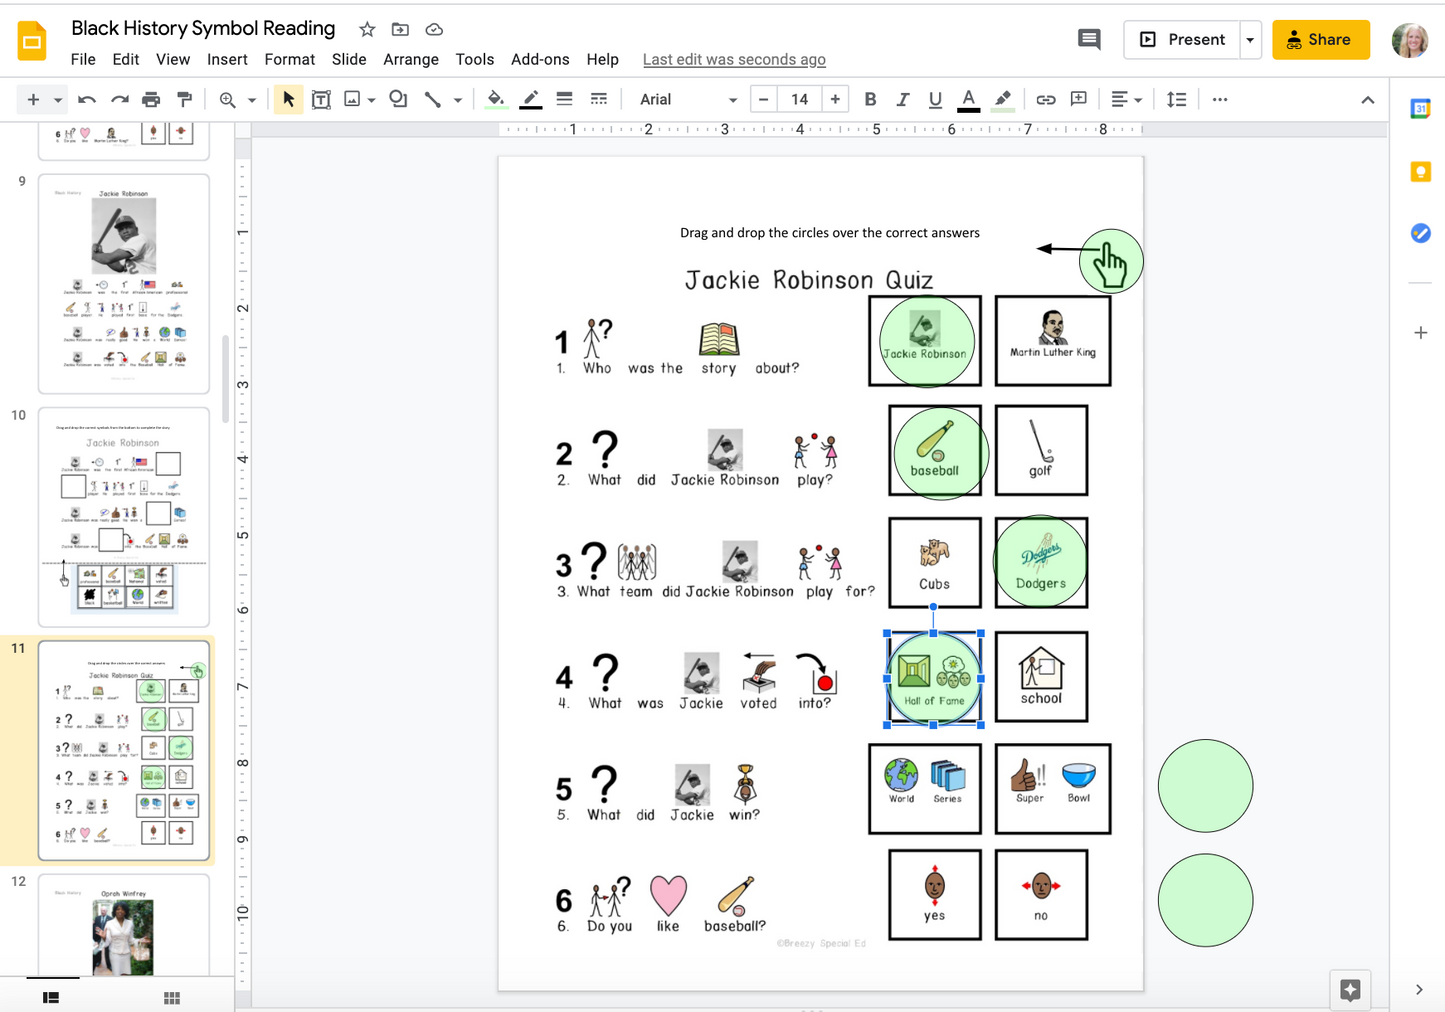
Task: Open 'Last edit was seconds ago' link
Action: click(x=734, y=59)
